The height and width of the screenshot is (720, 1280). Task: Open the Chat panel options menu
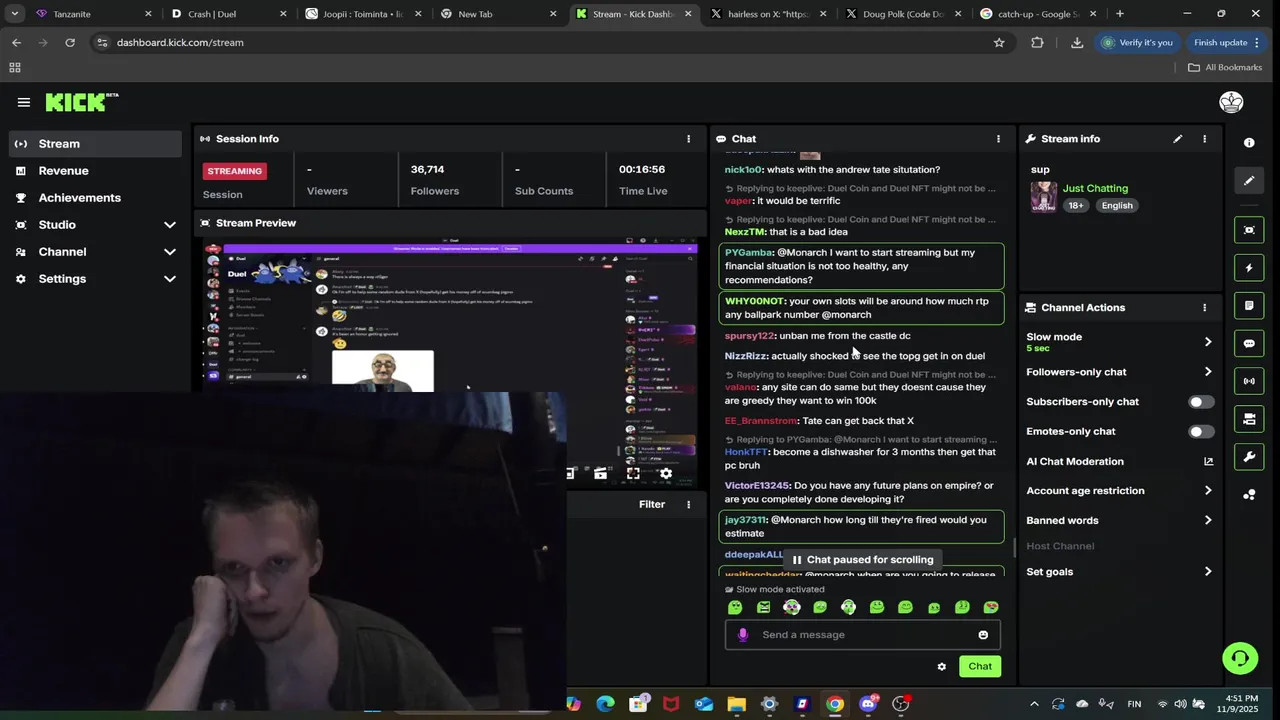[998, 139]
